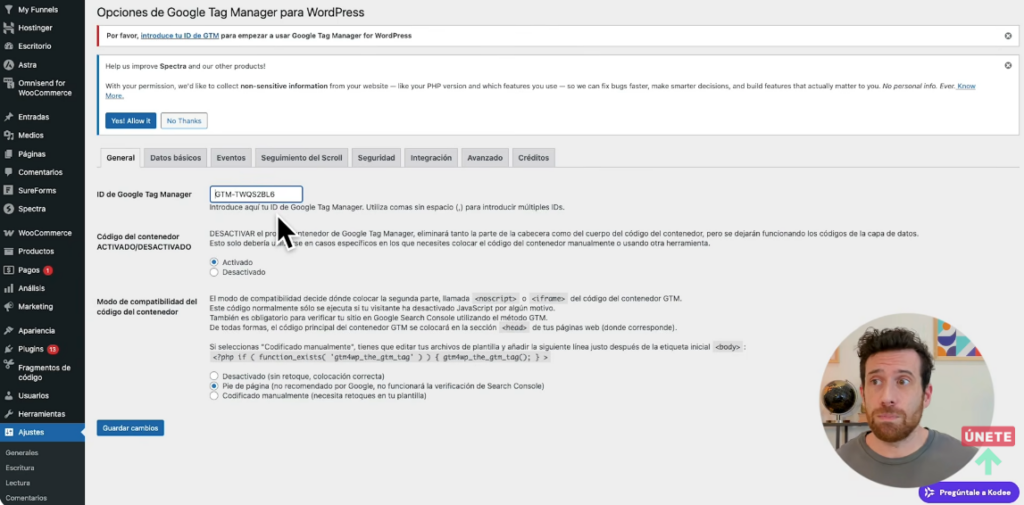Open Generales settings submenu item
This screenshot has width=1024, height=505.
[22, 453]
